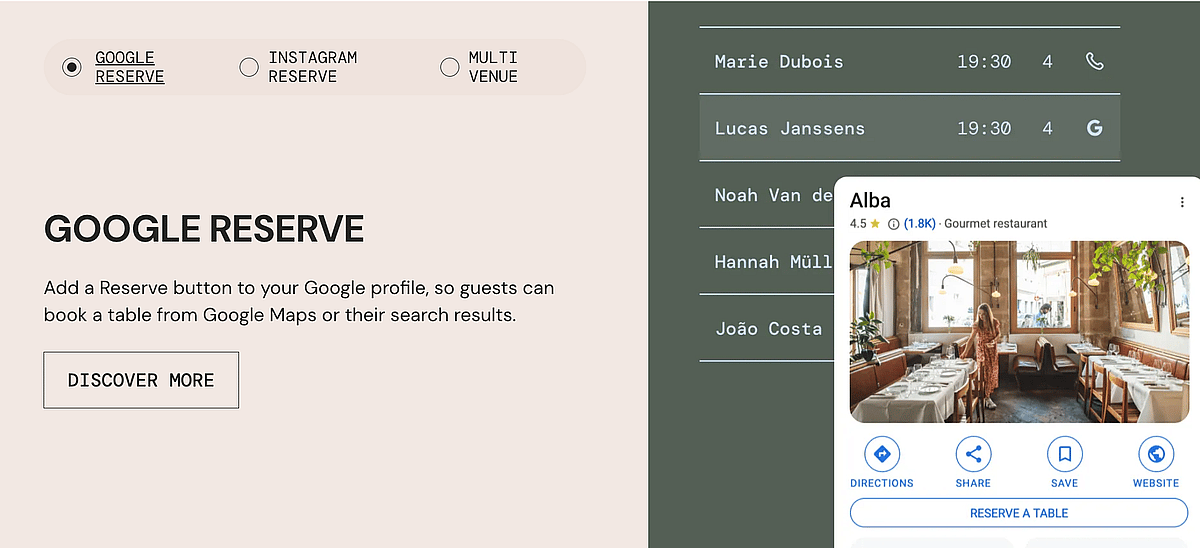This screenshot has height=548, width=1200.
Task: Click the Save bookmark icon
Action: pos(1065,455)
